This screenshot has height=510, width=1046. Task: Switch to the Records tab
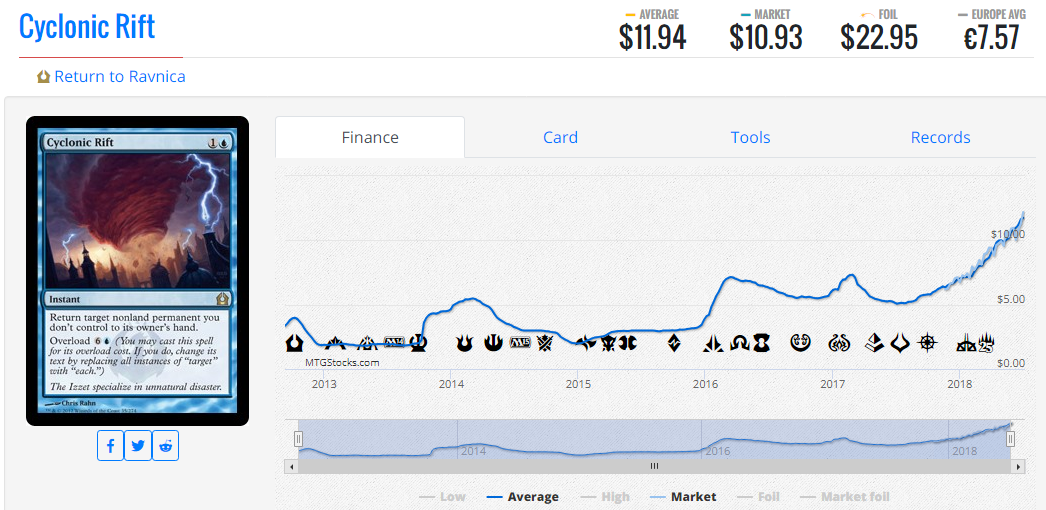(x=941, y=137)
